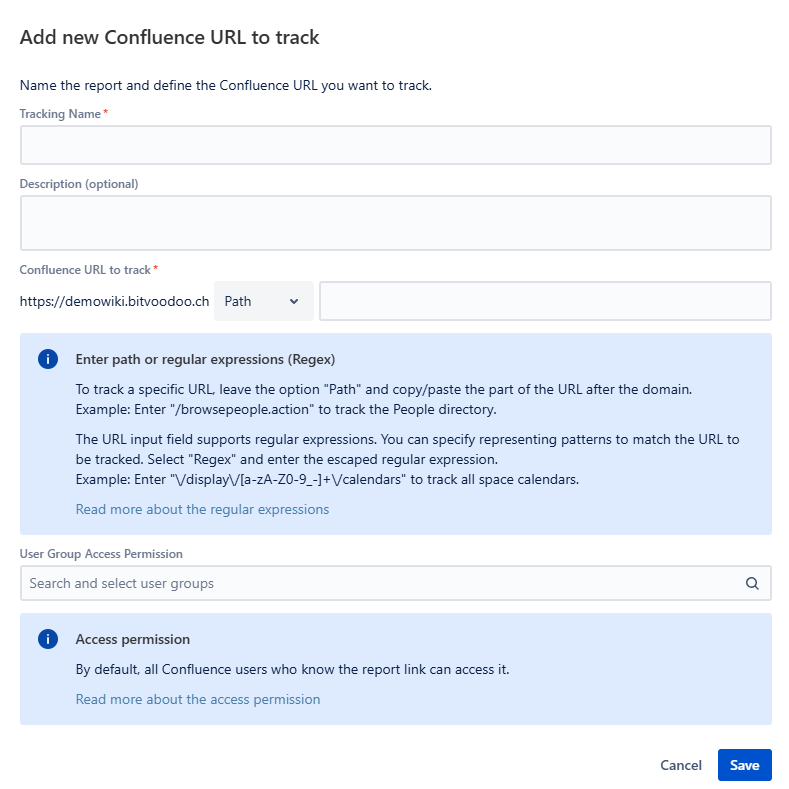Cancel the dialog

click(x=681, y=765)
